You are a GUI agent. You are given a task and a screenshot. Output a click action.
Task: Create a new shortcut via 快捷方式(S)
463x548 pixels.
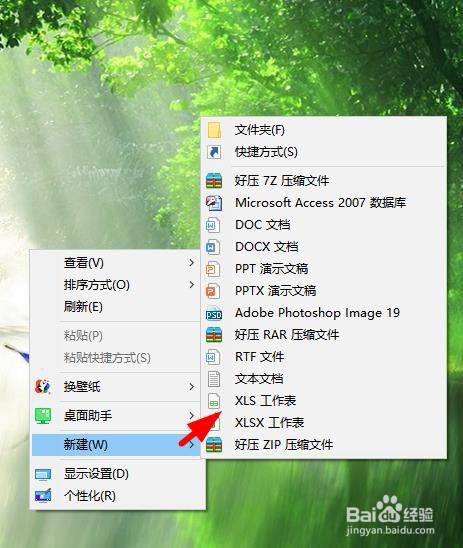(324, 152)
